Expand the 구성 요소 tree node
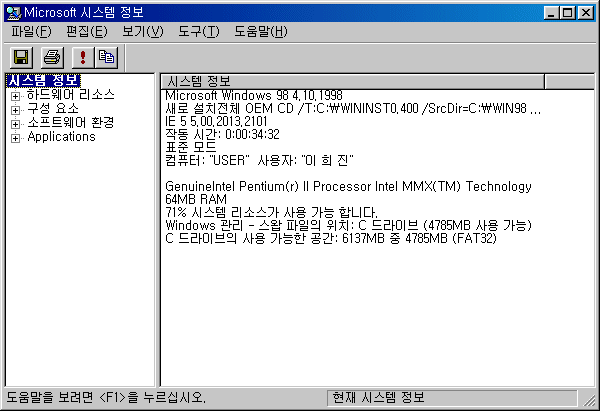This screenshot has width=600, height=411. pos(15,110)
